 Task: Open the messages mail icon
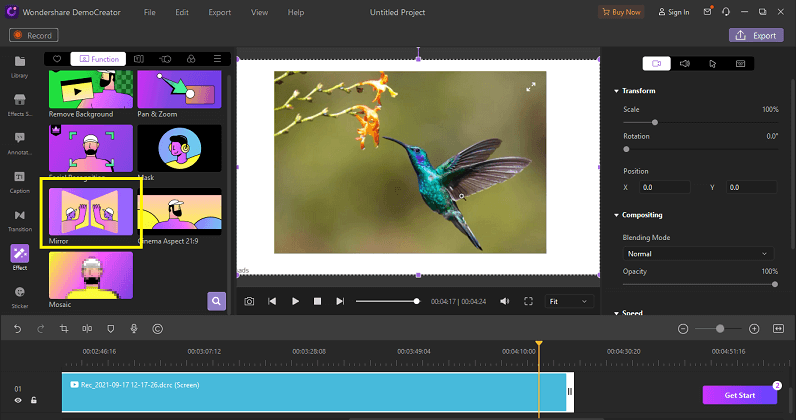[x=708, y=12]
